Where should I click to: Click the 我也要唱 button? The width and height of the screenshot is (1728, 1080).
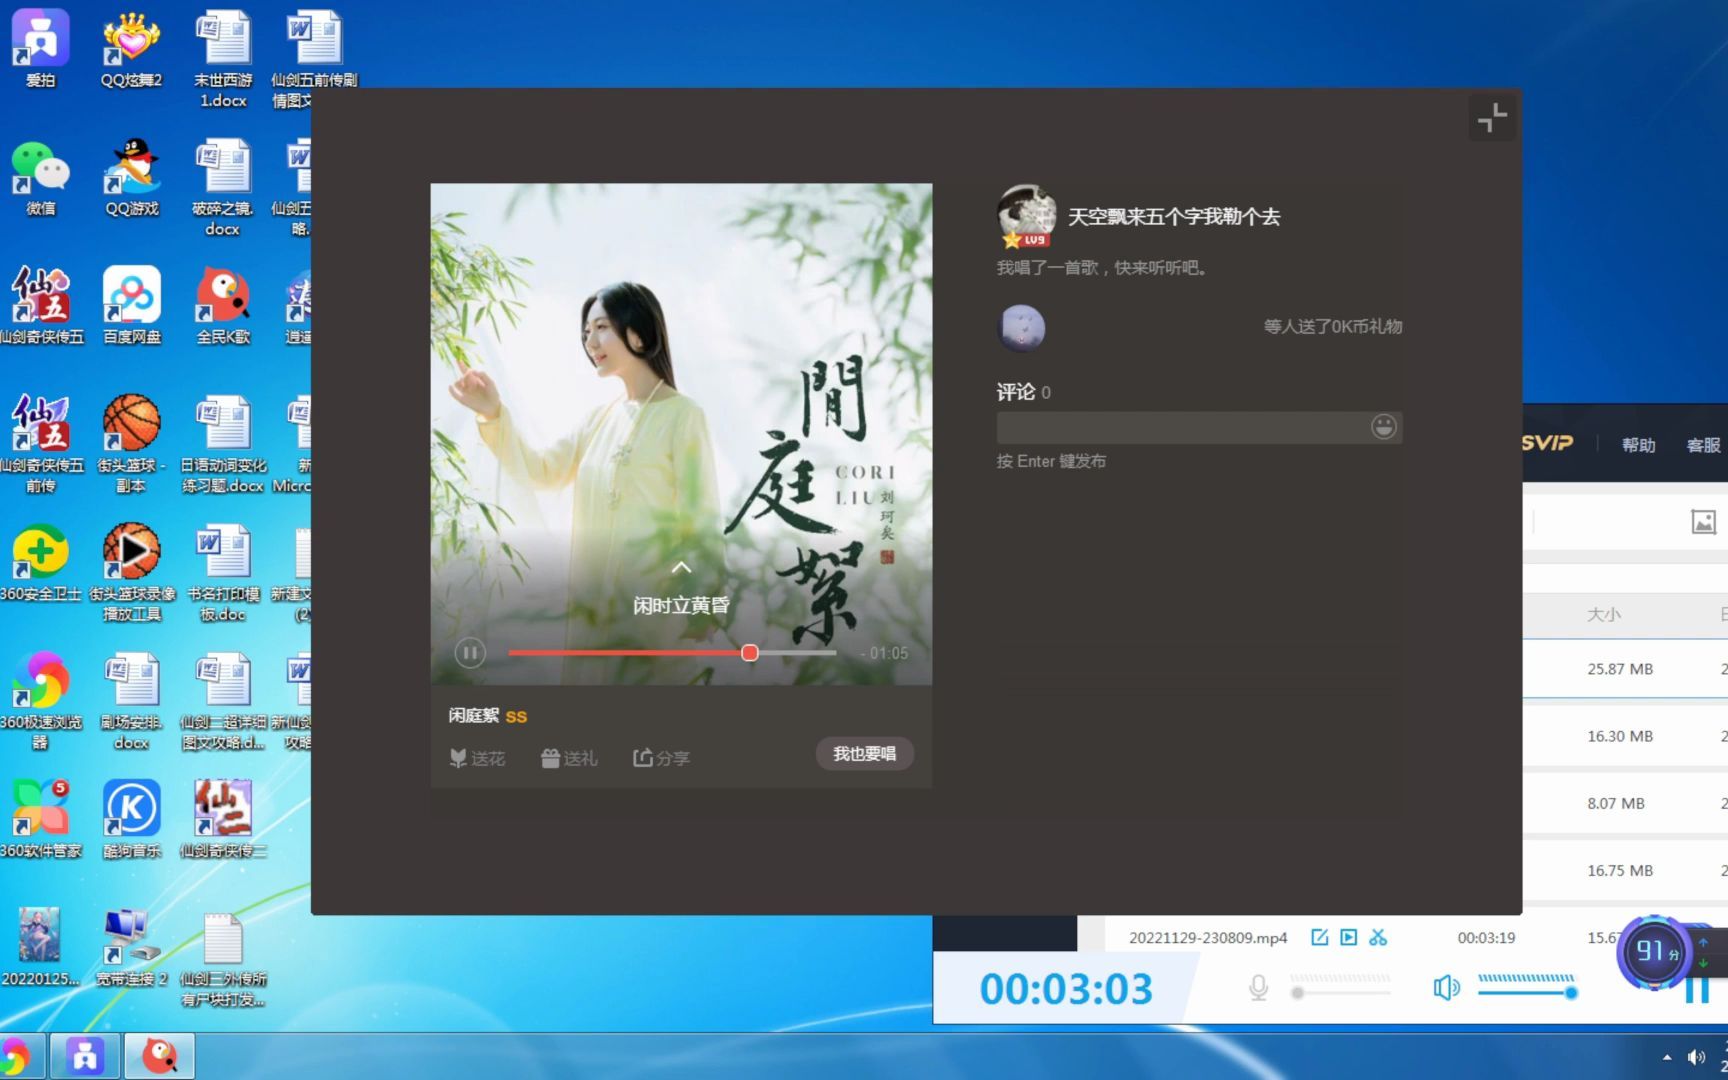tap(865, 753)
